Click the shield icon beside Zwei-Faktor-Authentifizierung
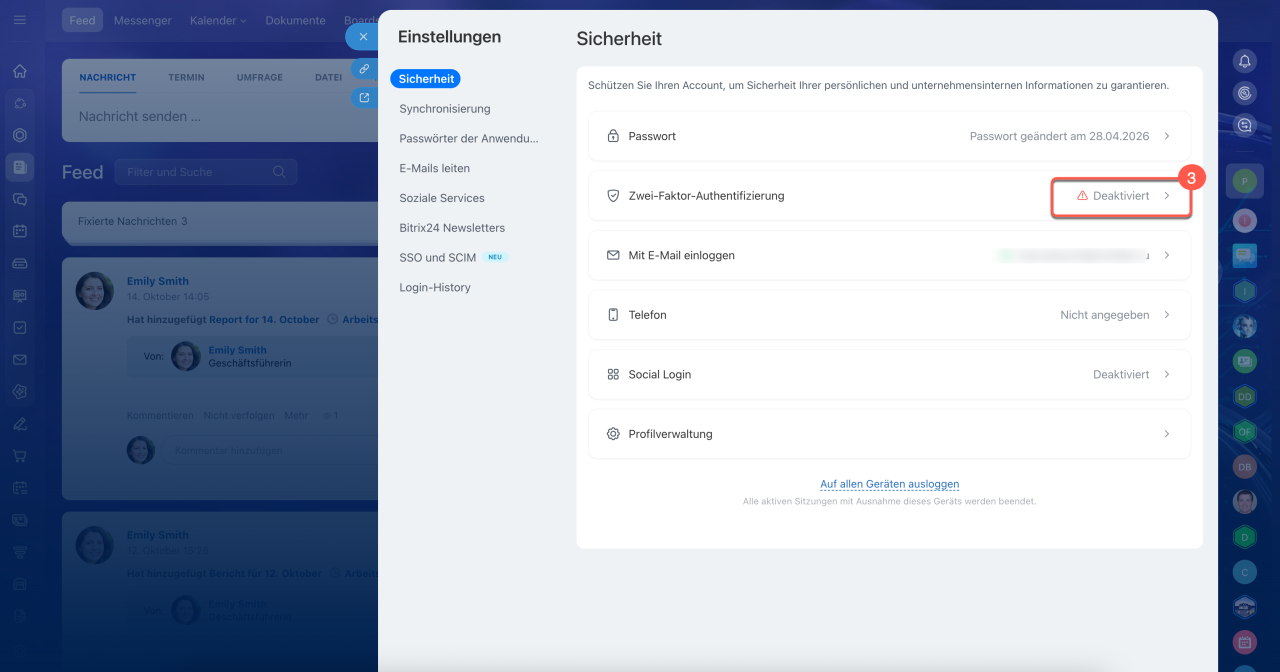 (x=614, y=196)
